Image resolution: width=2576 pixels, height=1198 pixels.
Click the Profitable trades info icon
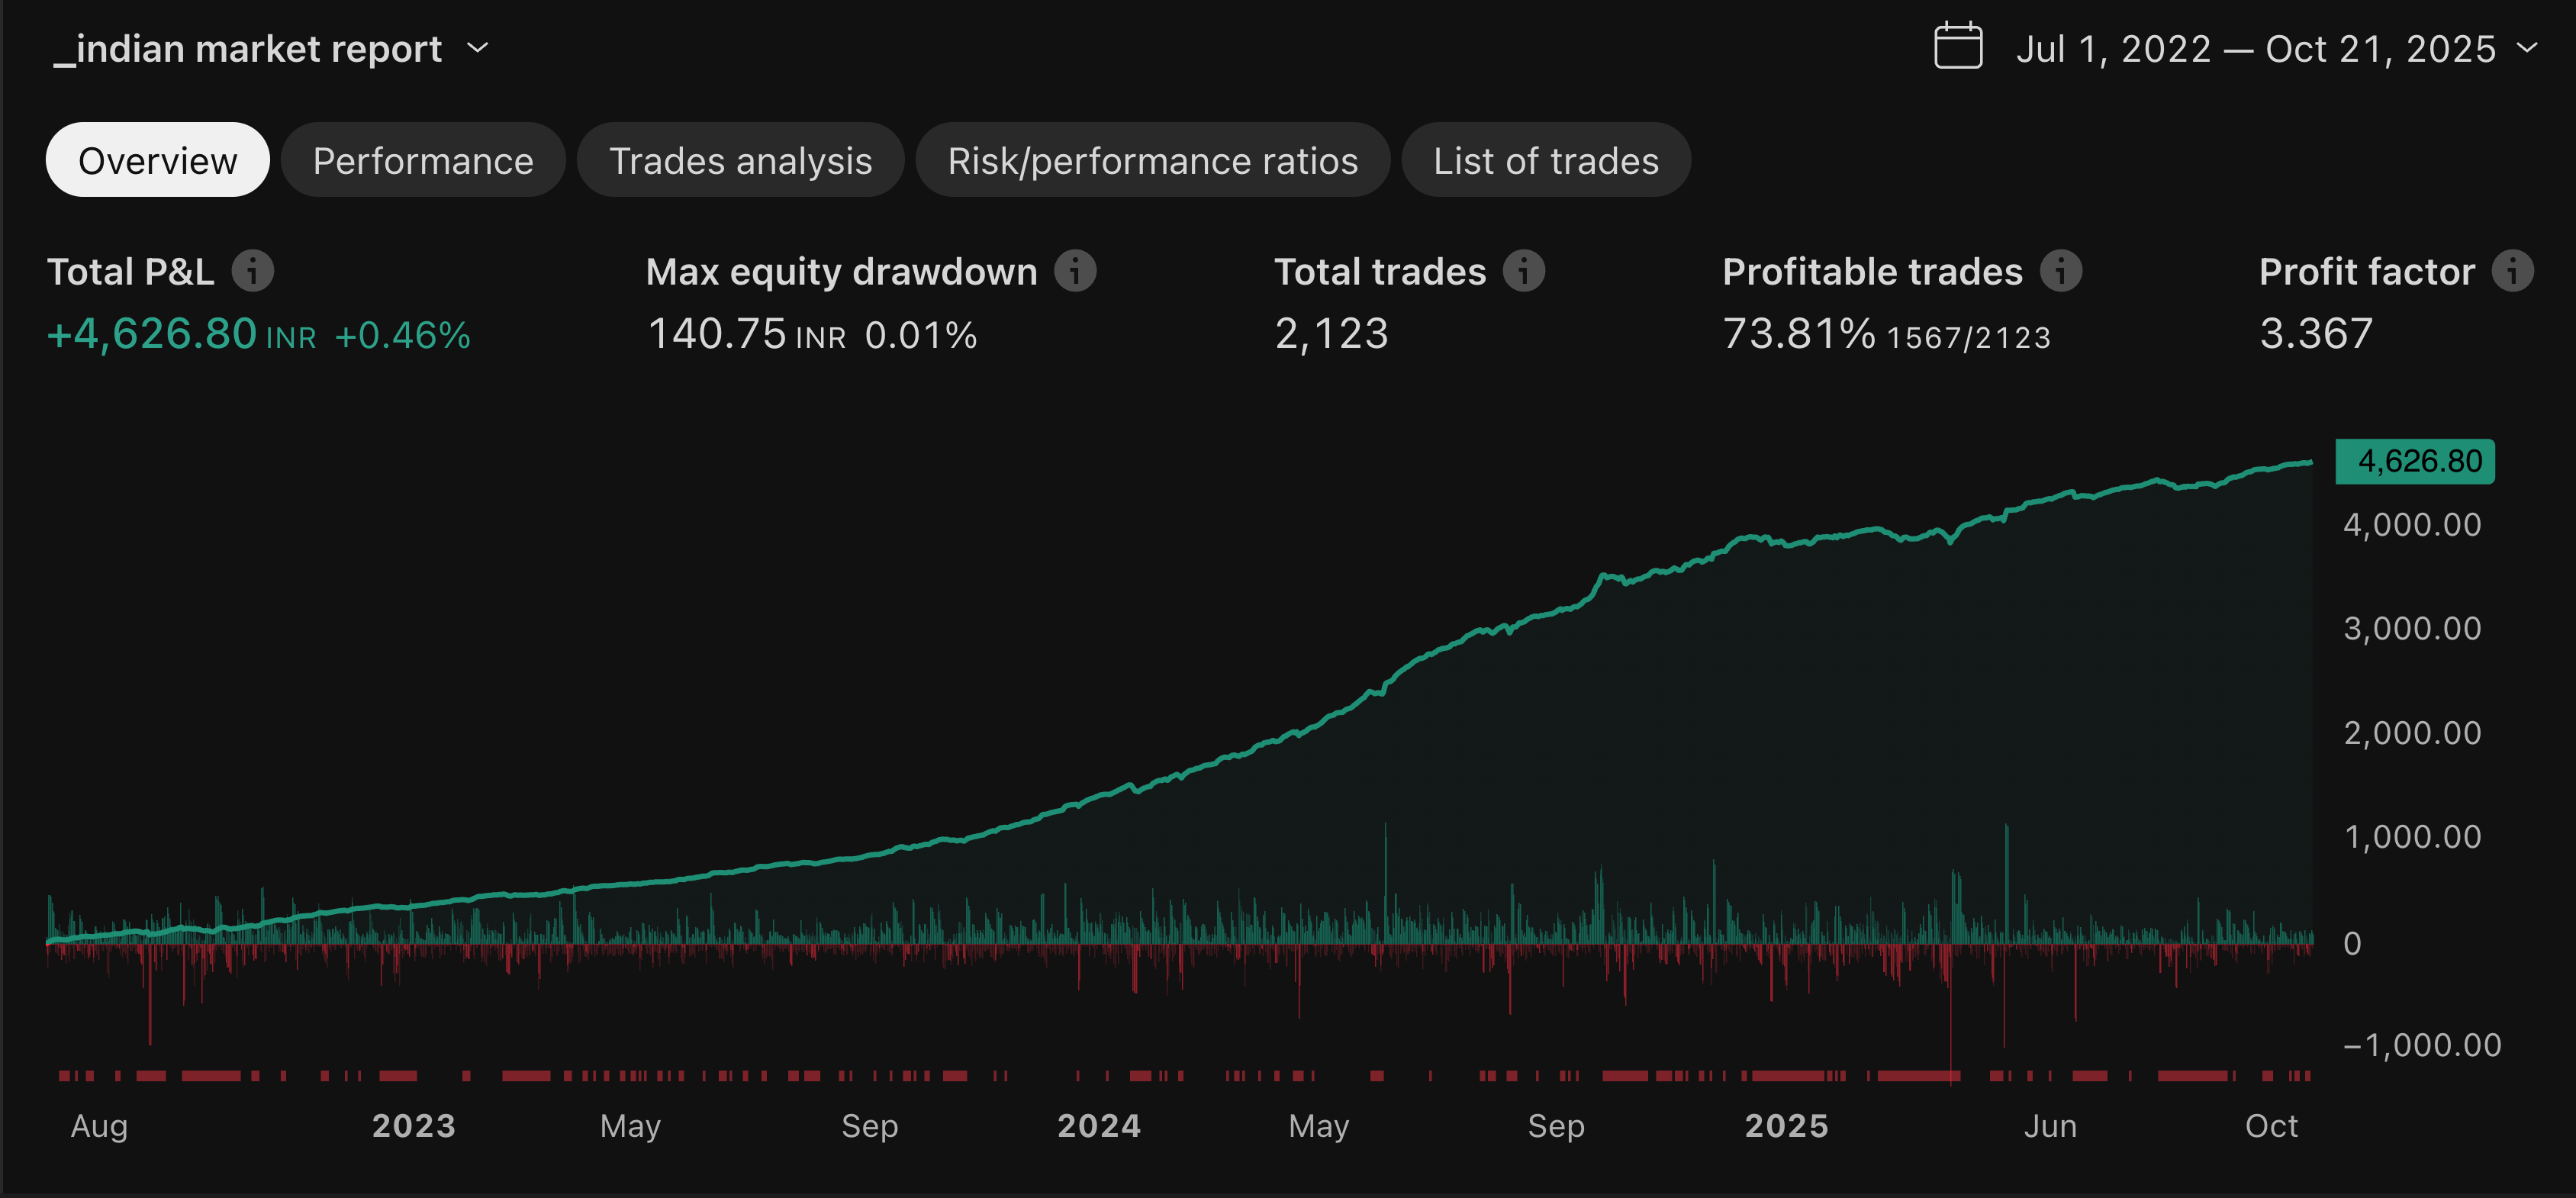pos(2061,271)
